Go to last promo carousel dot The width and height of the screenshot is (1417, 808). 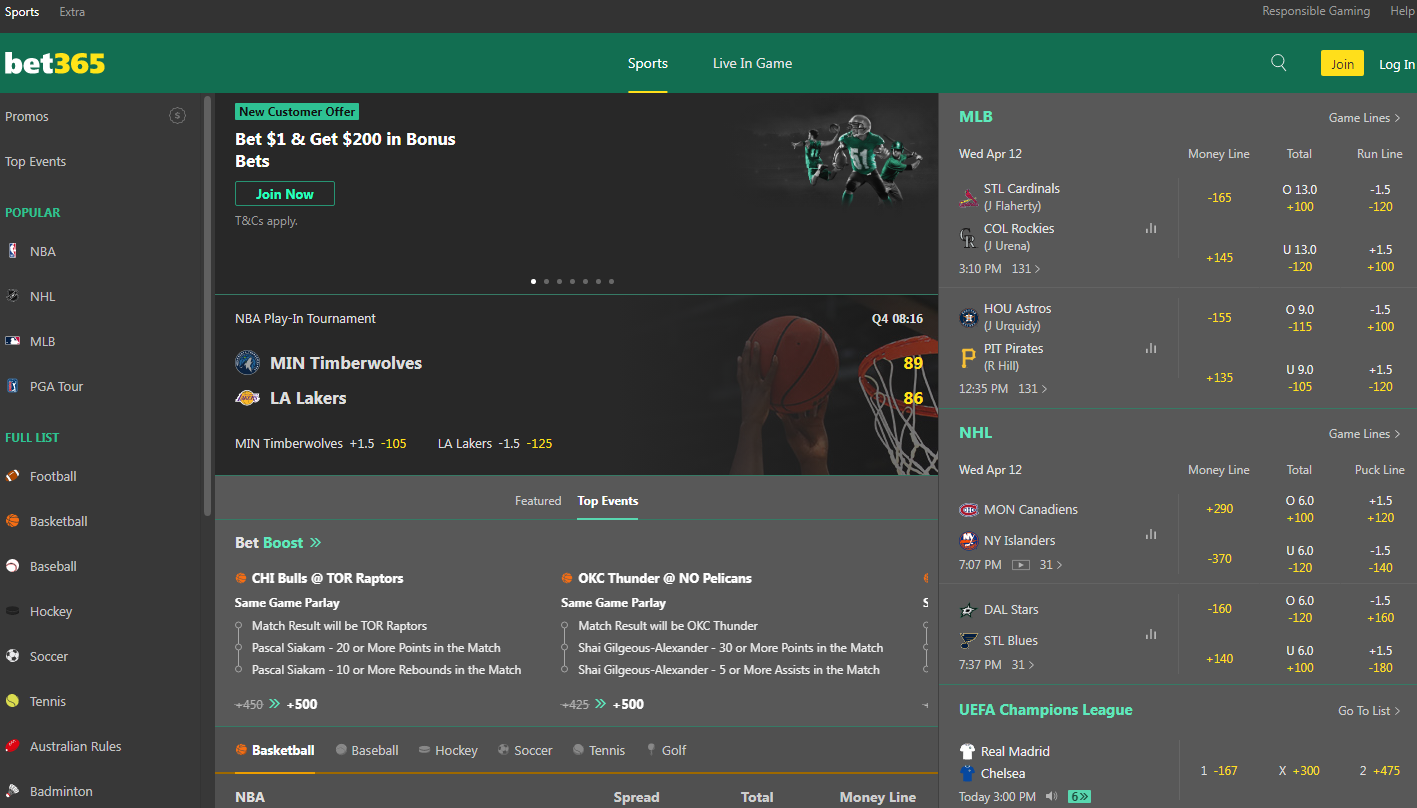[611, 281]
